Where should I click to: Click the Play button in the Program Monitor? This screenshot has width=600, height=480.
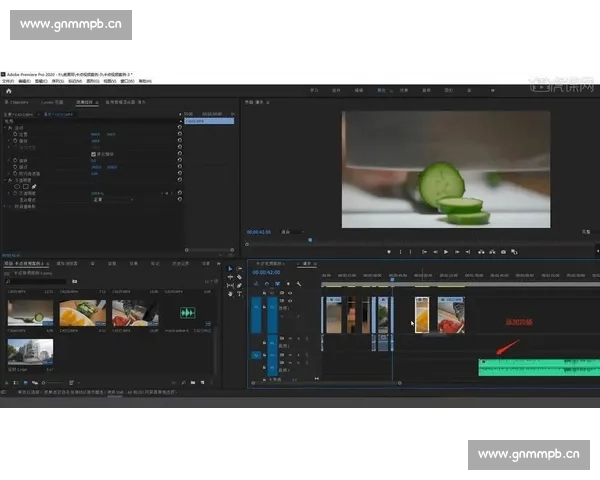point(446,251)
